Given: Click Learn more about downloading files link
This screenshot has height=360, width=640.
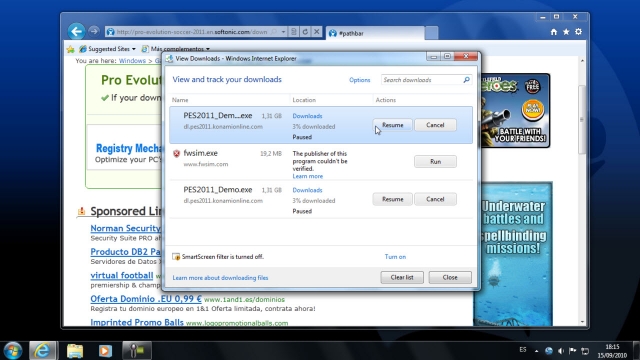Looking at the screenshot, I should coord(220,278).
